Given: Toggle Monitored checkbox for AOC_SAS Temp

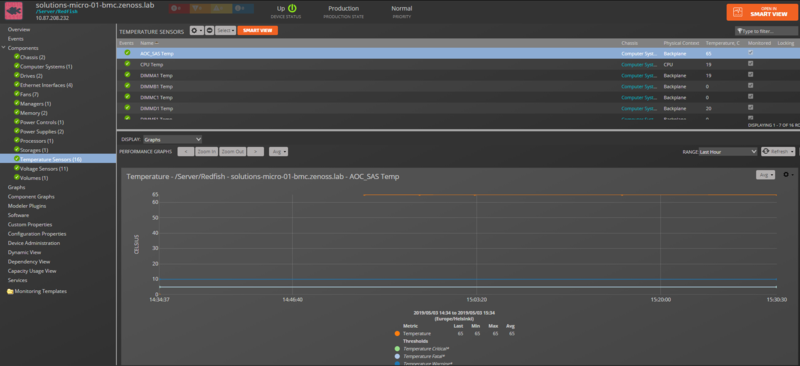Looking at the screenshot, I should click(751, 53).
